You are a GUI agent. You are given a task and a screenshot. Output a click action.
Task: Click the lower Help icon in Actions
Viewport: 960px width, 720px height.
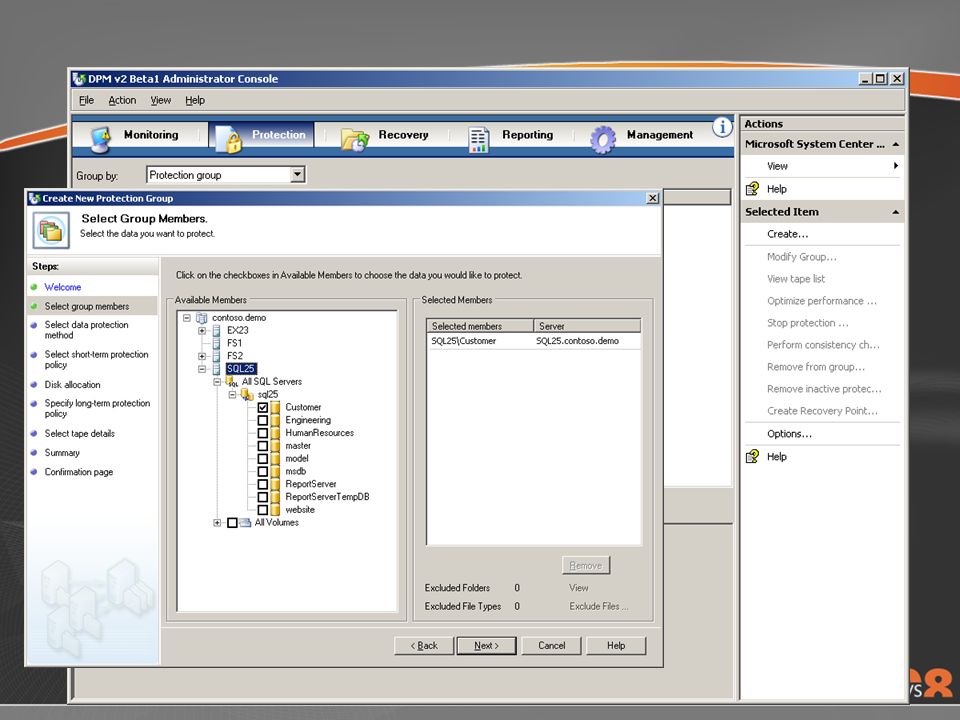(752, 456)
